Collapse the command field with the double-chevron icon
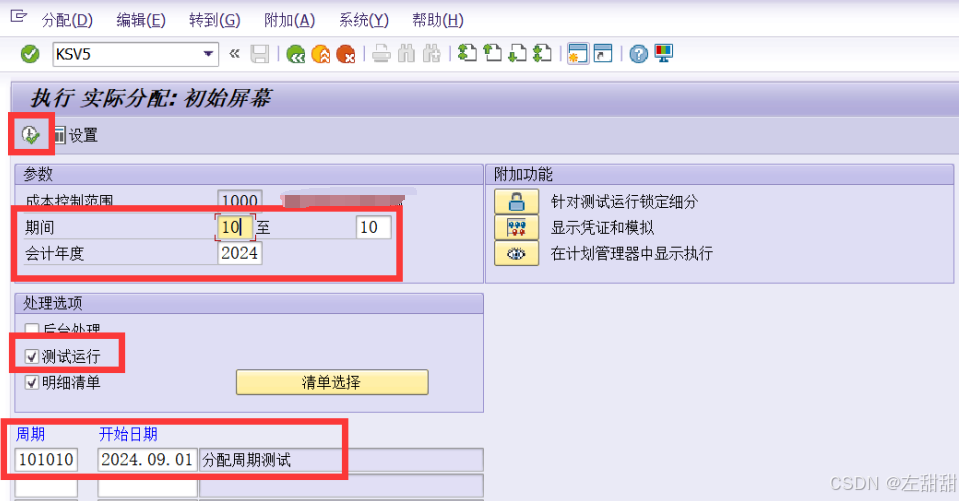This screenshot has width=961, height=501. tap(234, 54)
